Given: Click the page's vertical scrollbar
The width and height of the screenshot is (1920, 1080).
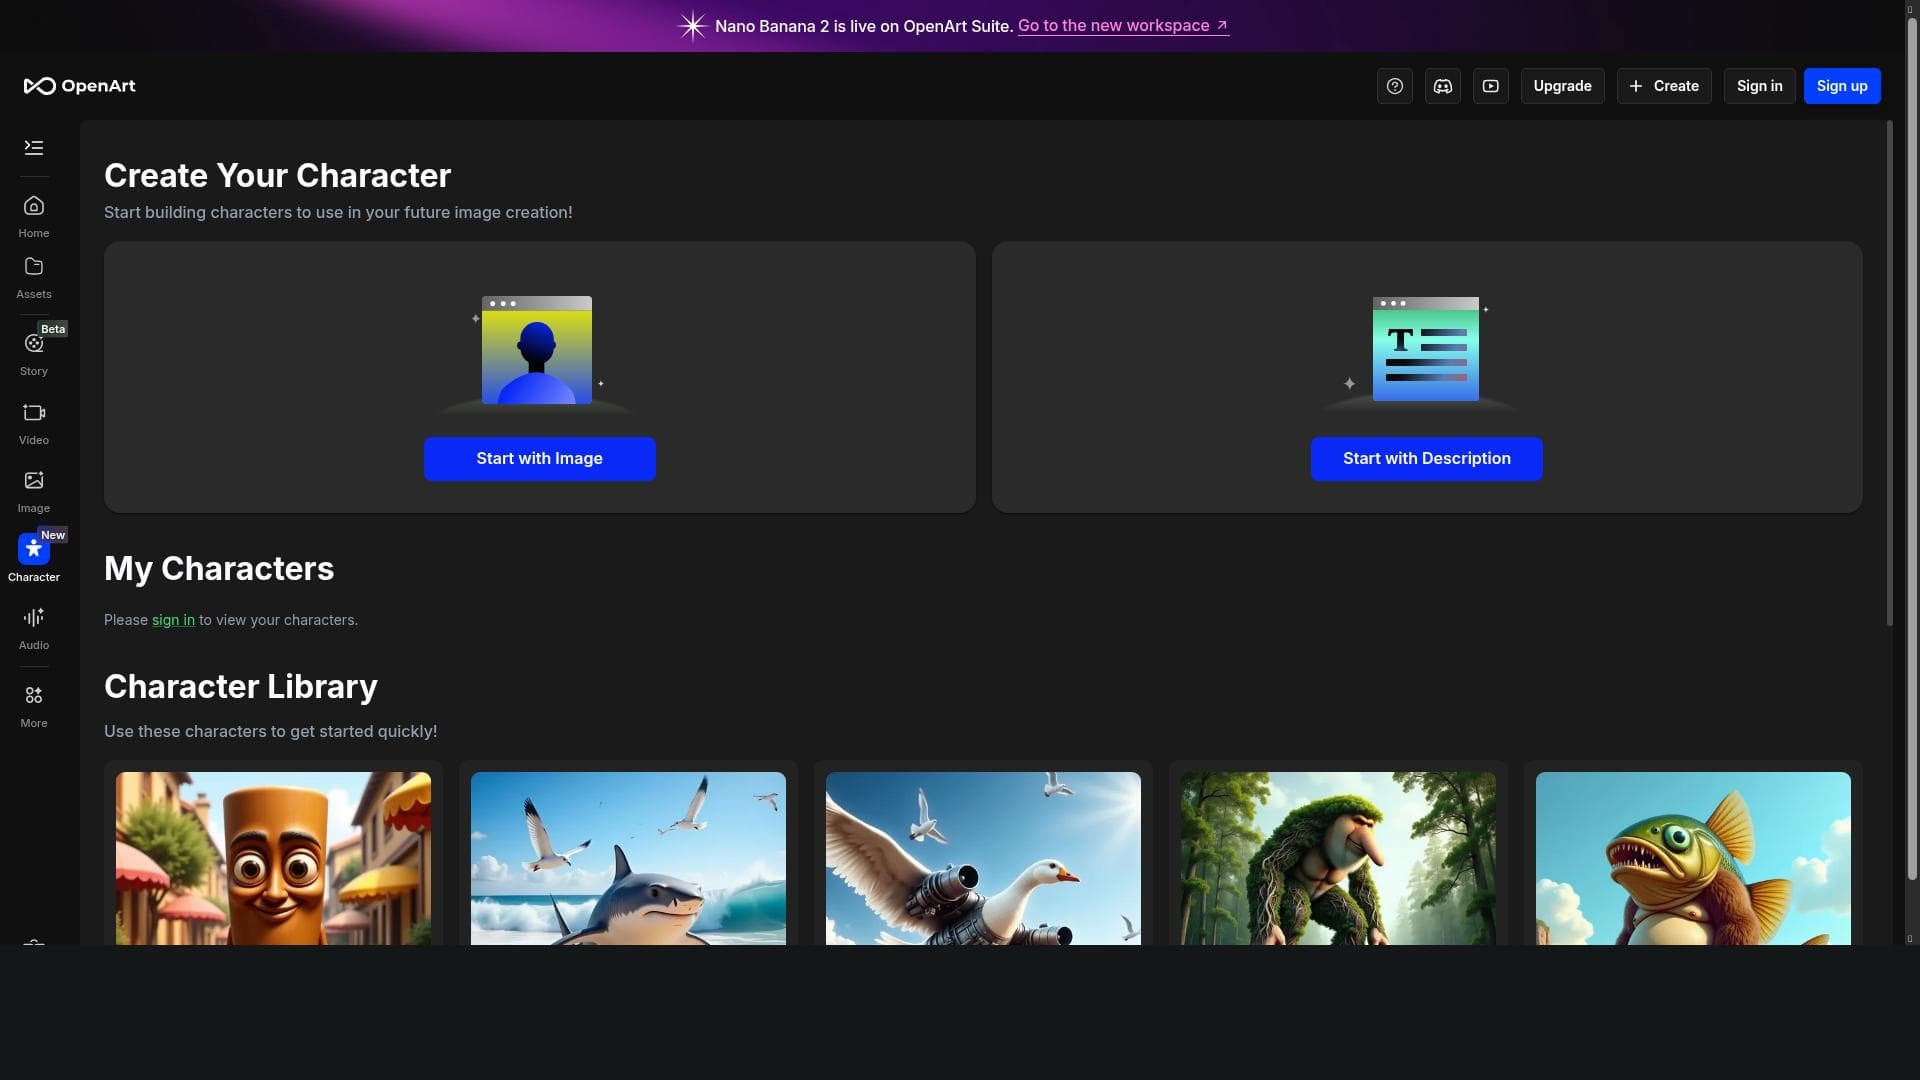Looking at the screenshot, I should point(1911,450).
